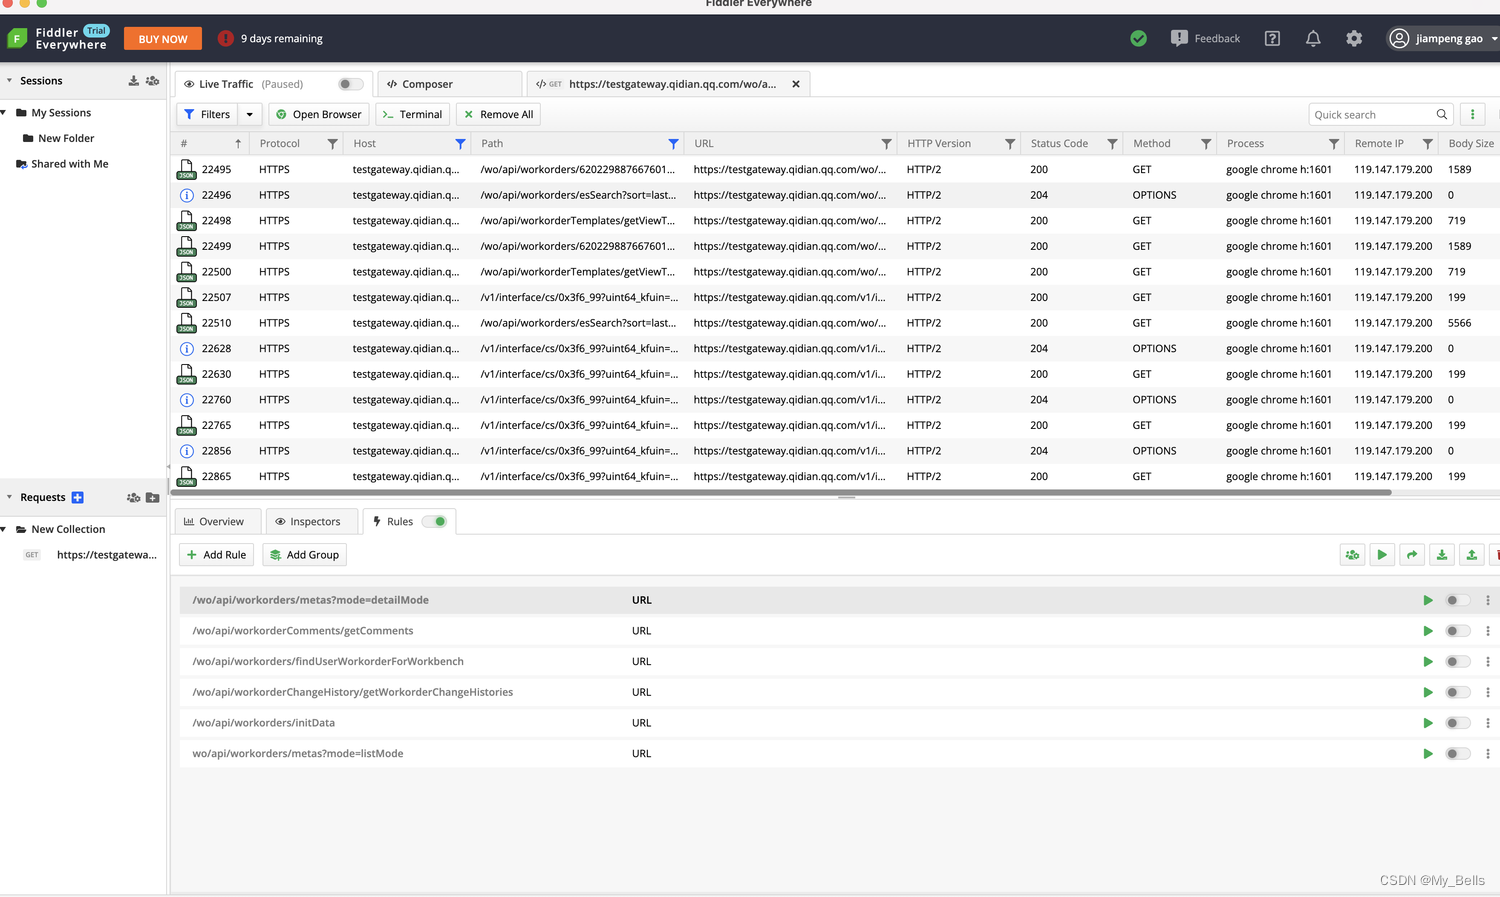The width and height of the screenshot is (1500, 897).
Task: Click the share rules icon in Rules toolbar
Action: click(1352, 555)
